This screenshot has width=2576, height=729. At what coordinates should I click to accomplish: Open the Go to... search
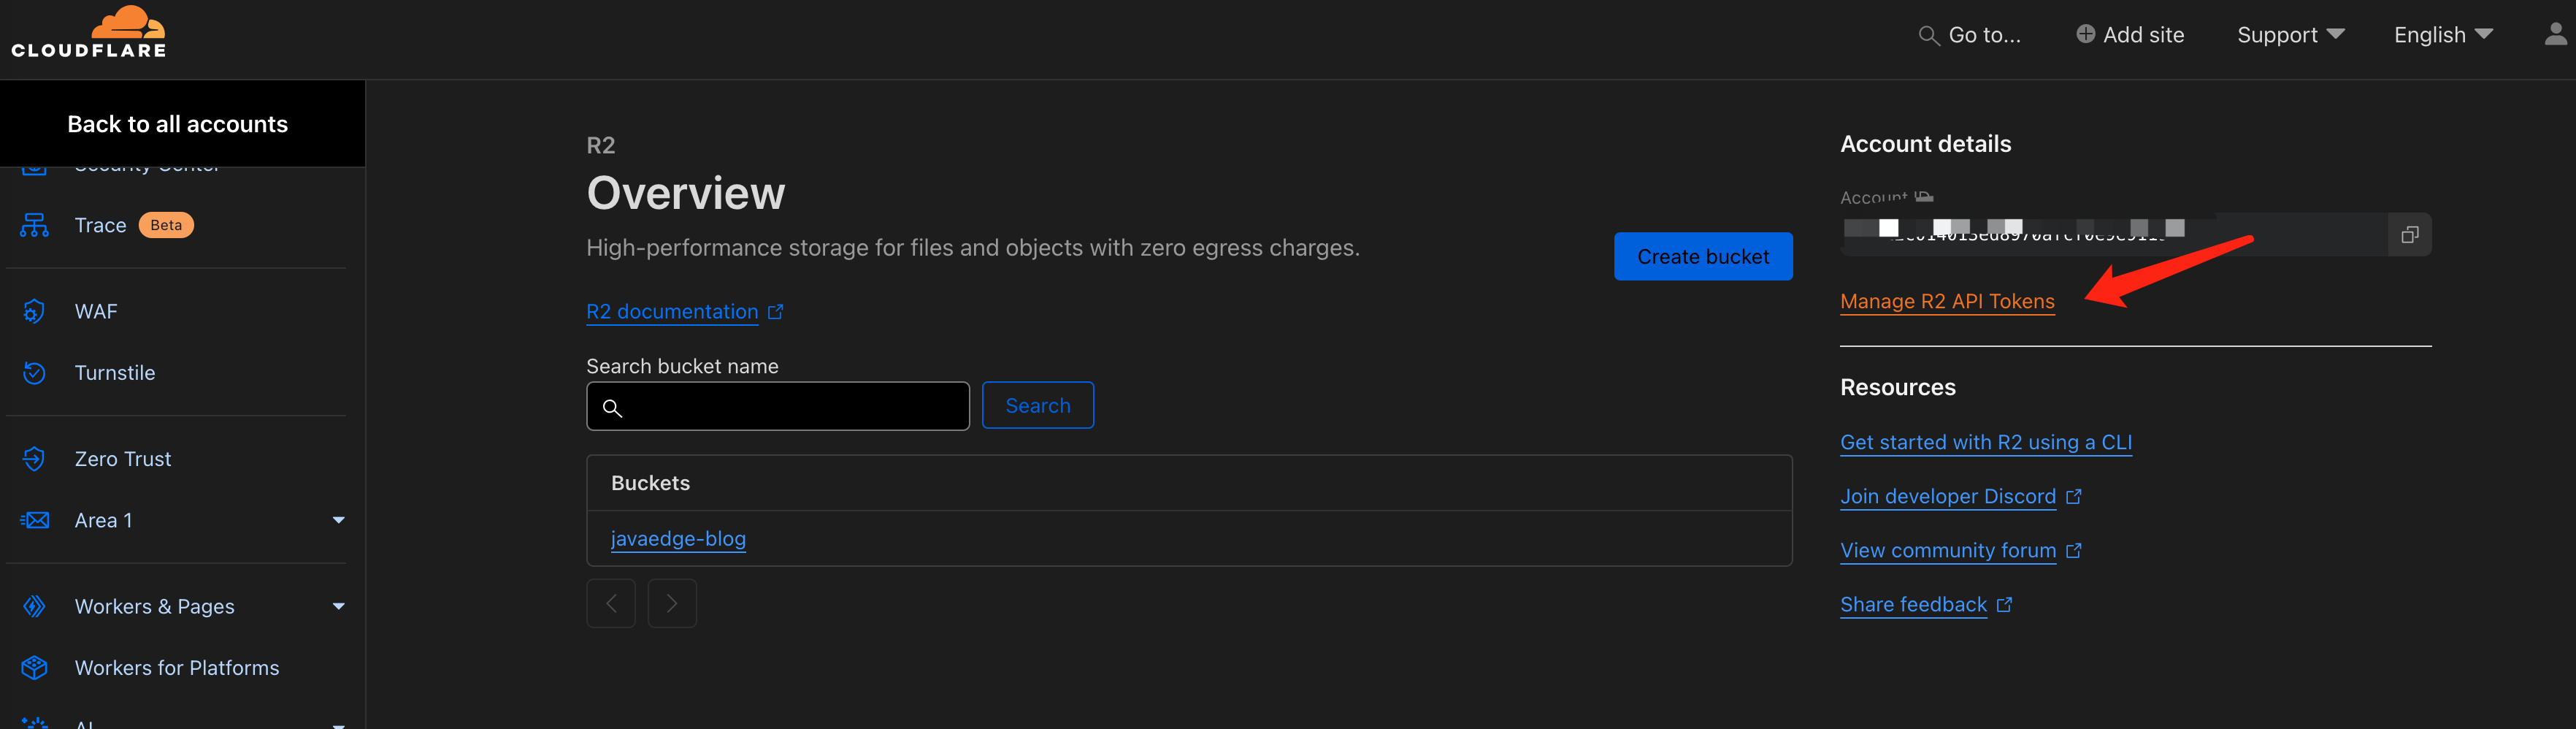pyautogui.click(x=1969, y=35)
